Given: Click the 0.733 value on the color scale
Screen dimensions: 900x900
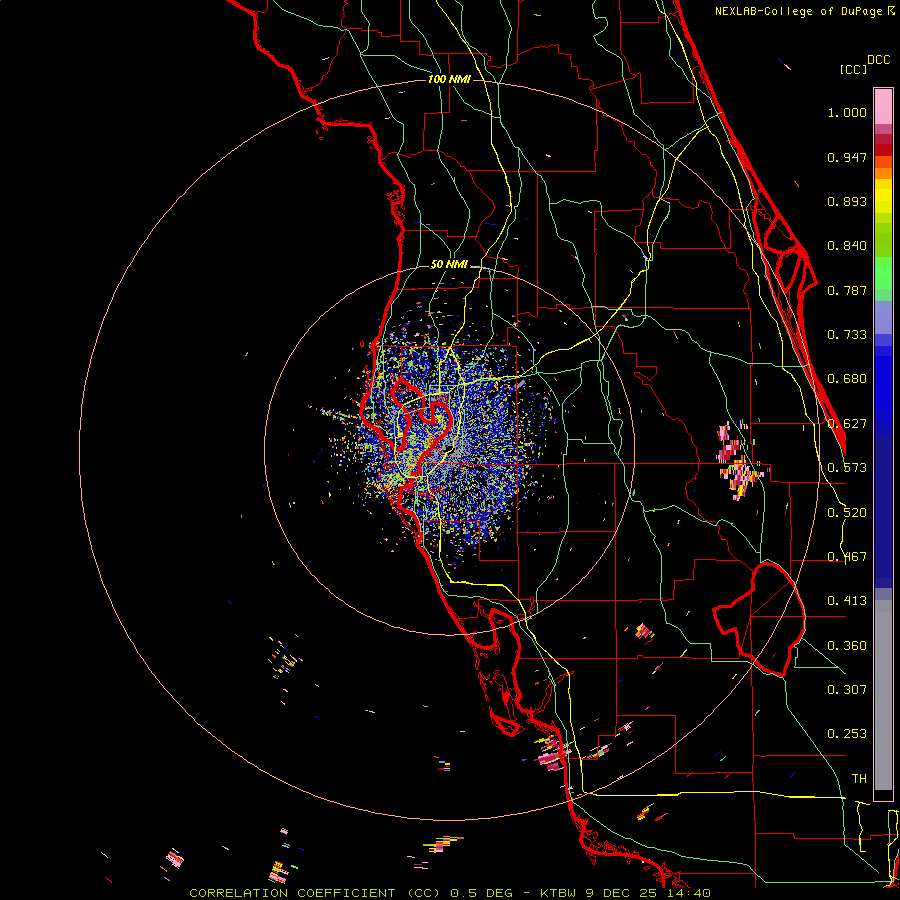Looking at the screenshot, I should (847, 335).
